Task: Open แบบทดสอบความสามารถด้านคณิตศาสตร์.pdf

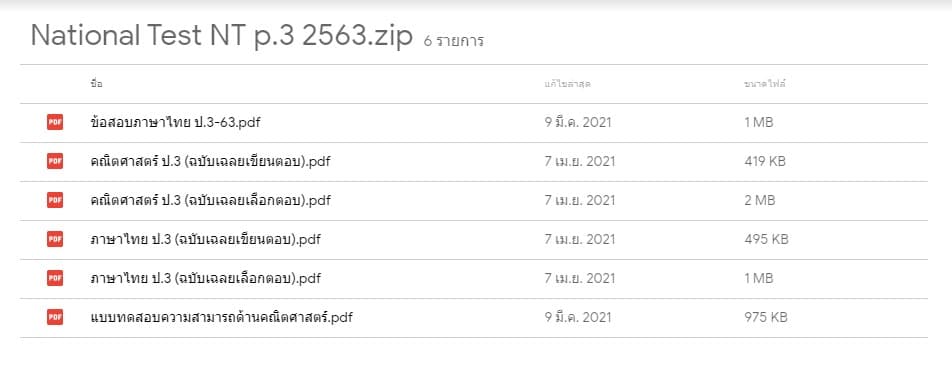Action: [x=221, y=317]
